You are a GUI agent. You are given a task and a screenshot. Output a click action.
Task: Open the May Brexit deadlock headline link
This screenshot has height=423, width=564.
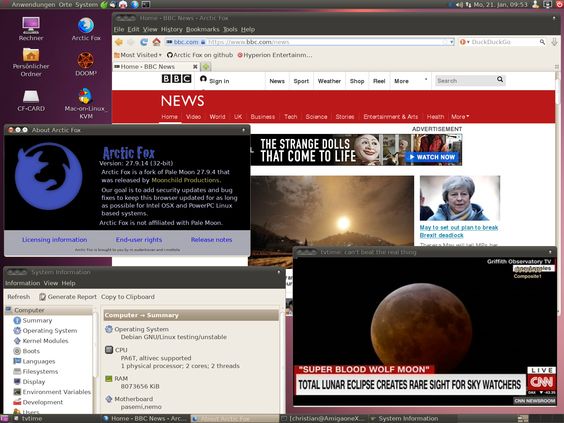point(459,231)
